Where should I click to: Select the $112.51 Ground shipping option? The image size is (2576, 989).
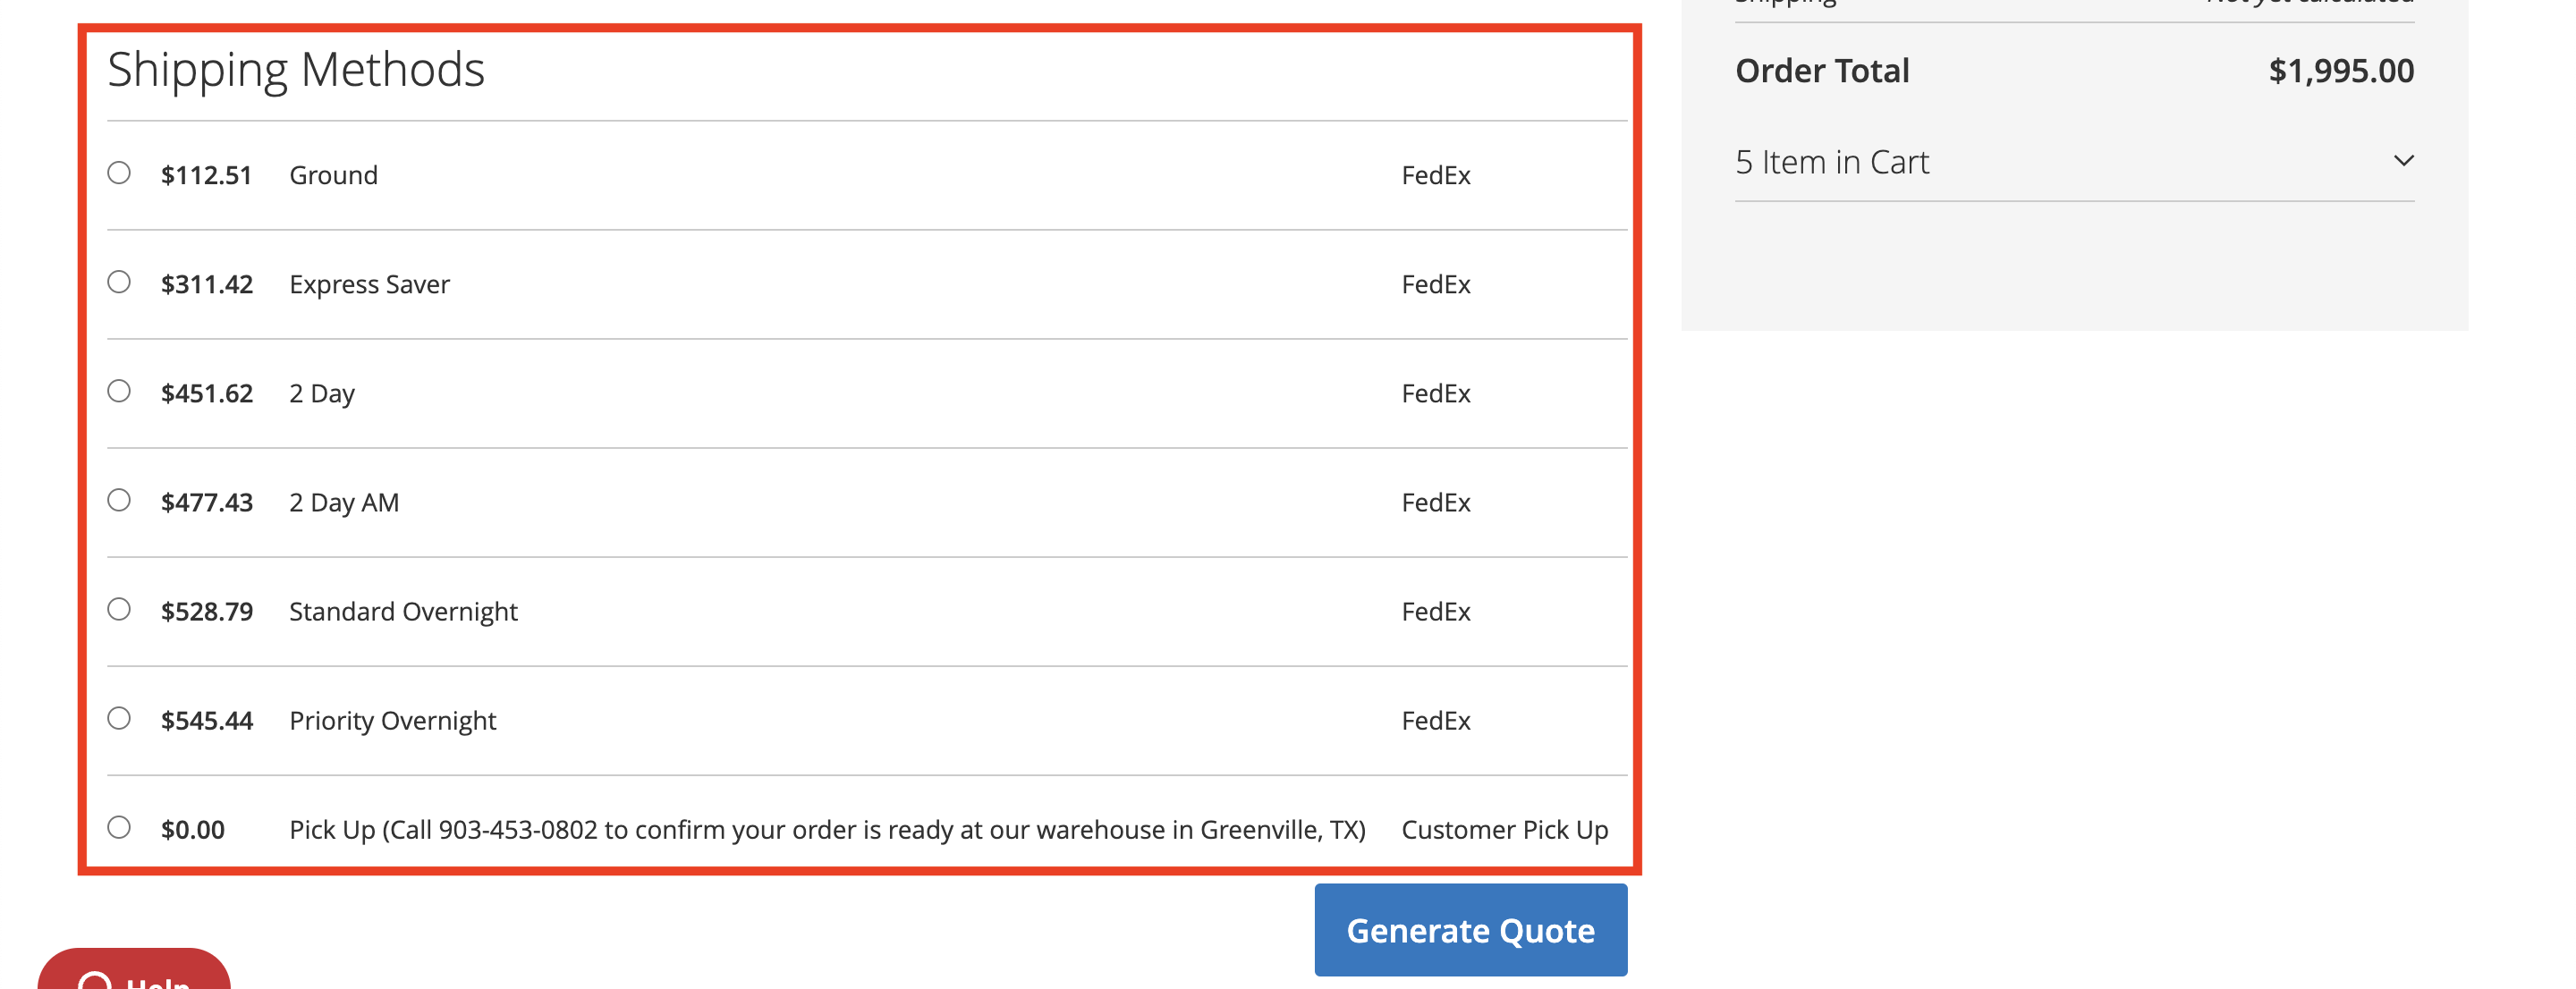119,173
